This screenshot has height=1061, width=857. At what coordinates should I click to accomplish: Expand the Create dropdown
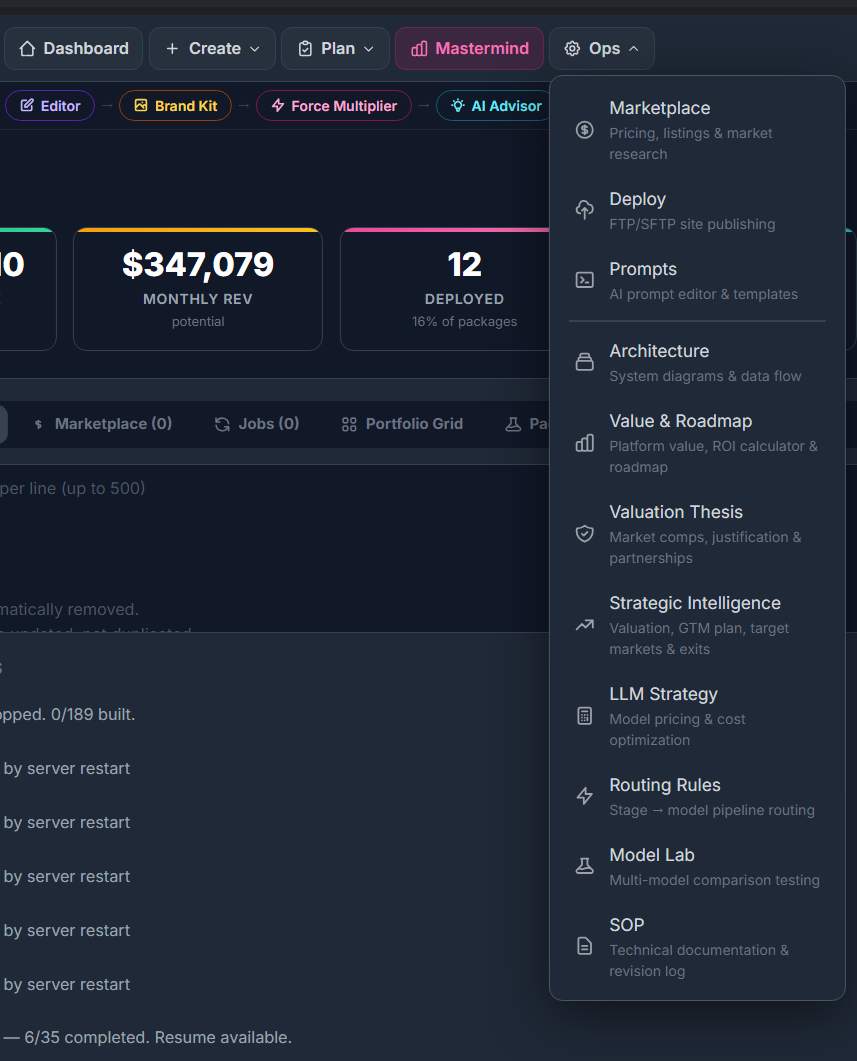(212, 48)
